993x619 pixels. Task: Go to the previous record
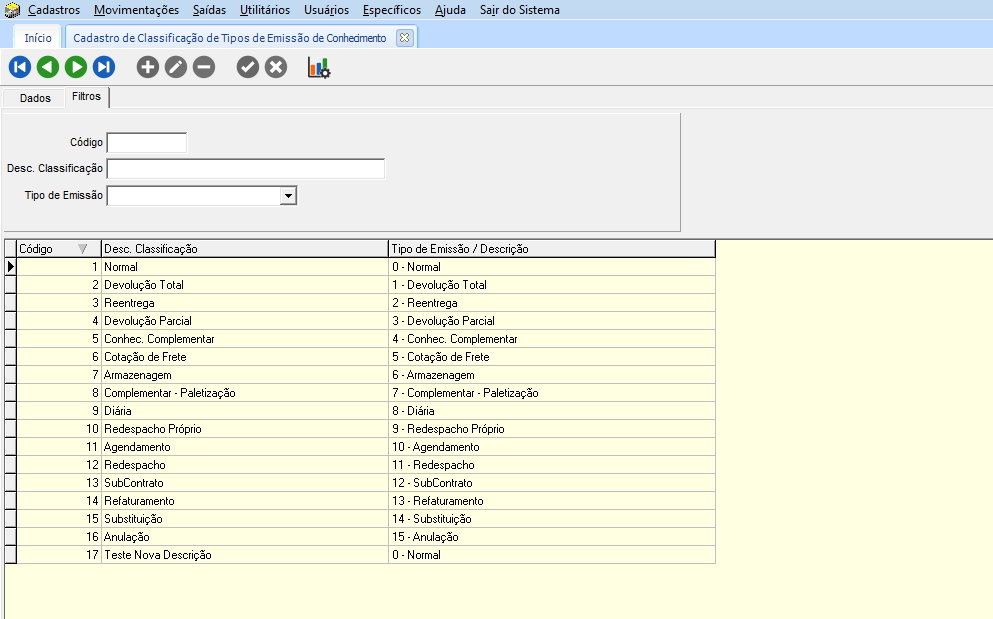tap(47, 67)
